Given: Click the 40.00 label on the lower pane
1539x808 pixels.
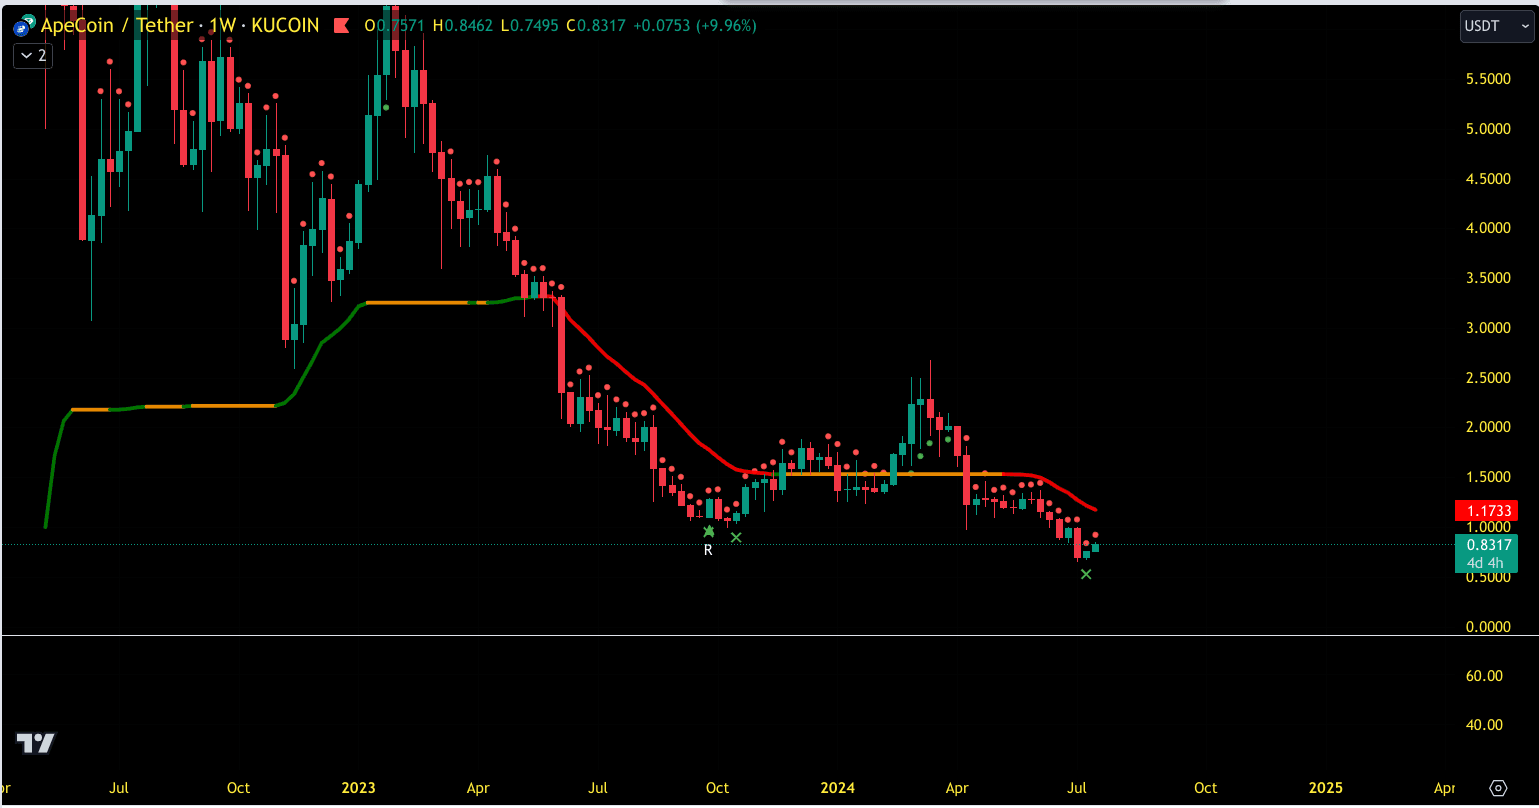Looking at the screenshot, I should pos(1485,725).
